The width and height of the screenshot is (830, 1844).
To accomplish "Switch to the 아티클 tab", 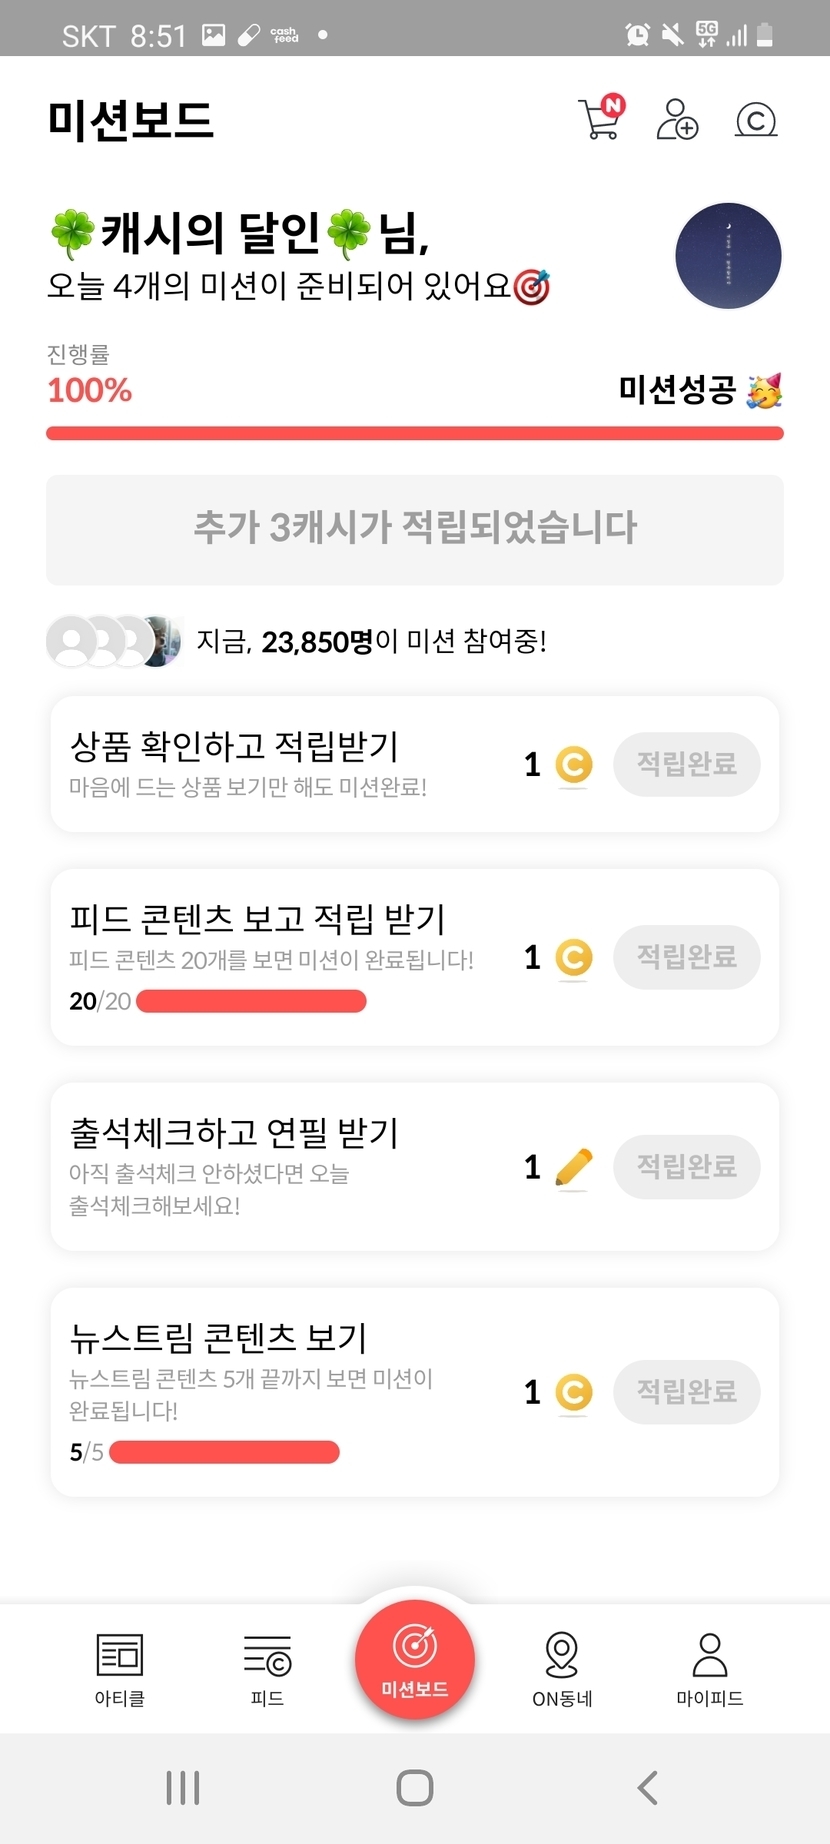I will pos(120,1668).
